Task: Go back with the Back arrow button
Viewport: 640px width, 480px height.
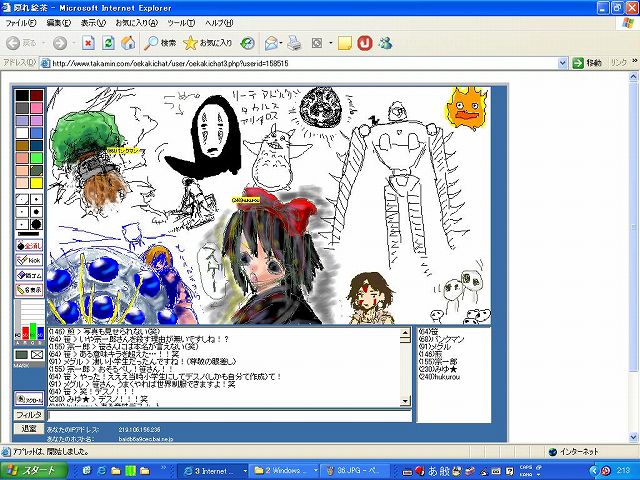Action: (x=21, y=43)
